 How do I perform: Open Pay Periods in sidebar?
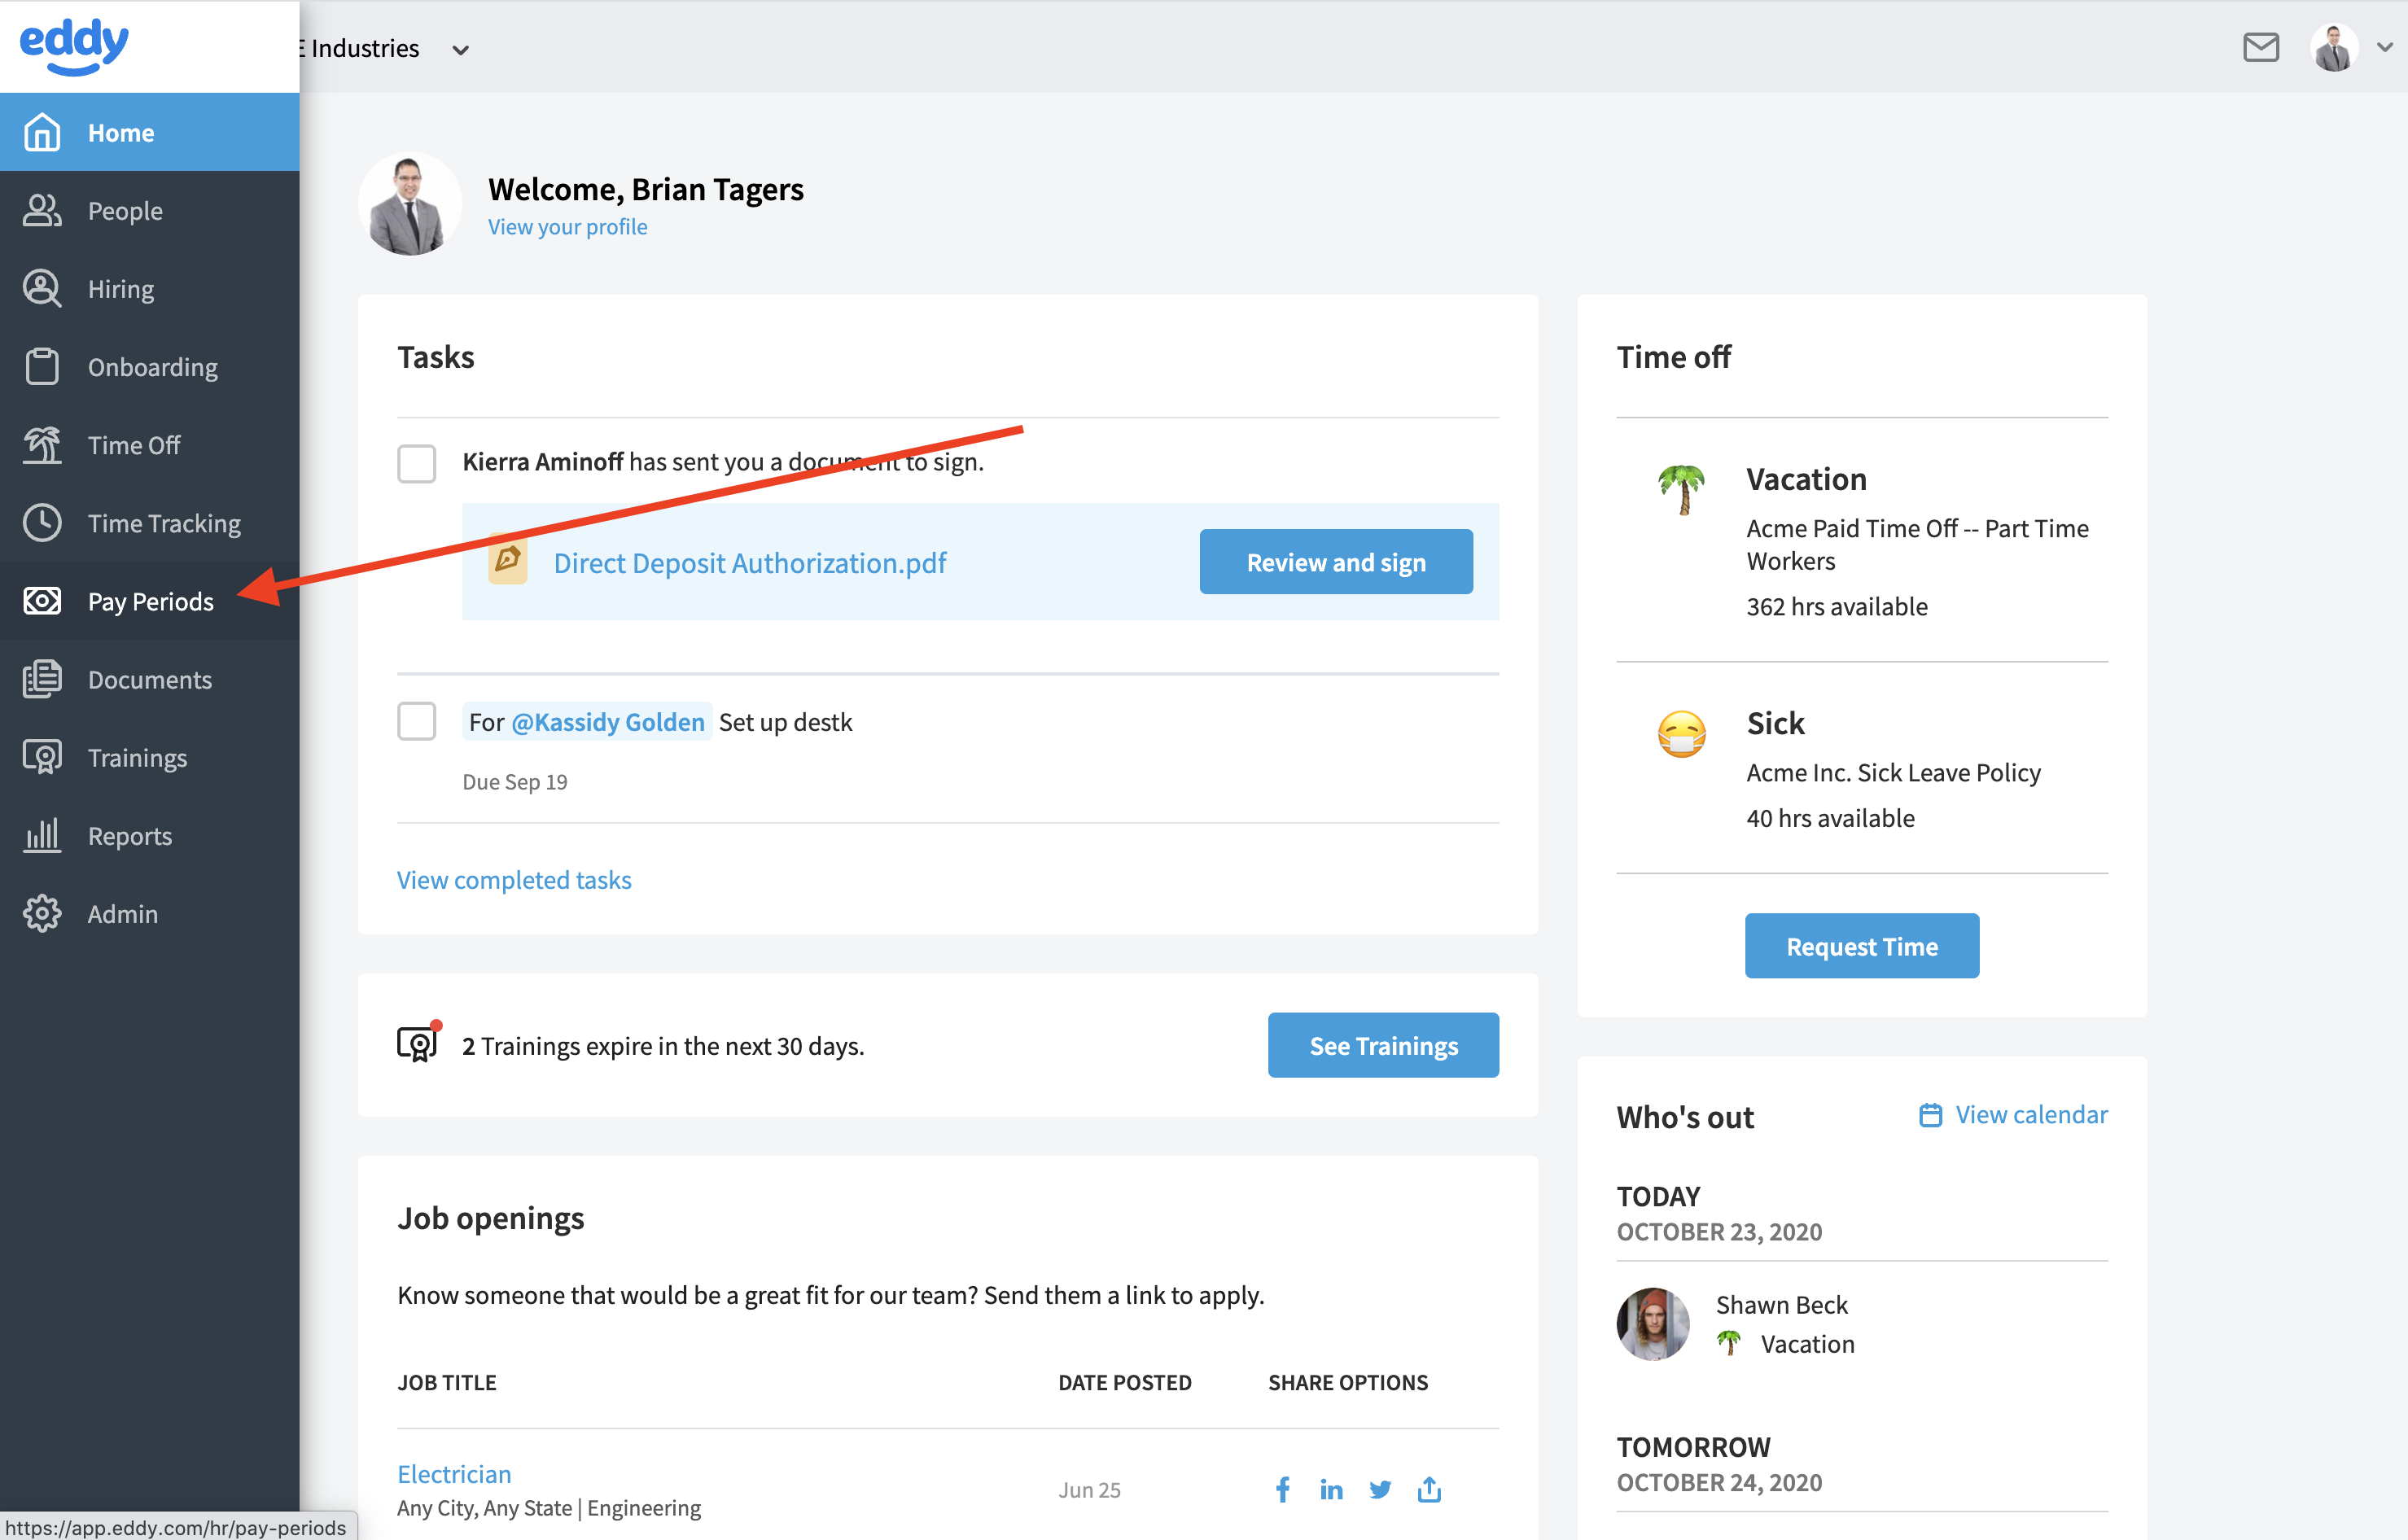pos(150,600)
